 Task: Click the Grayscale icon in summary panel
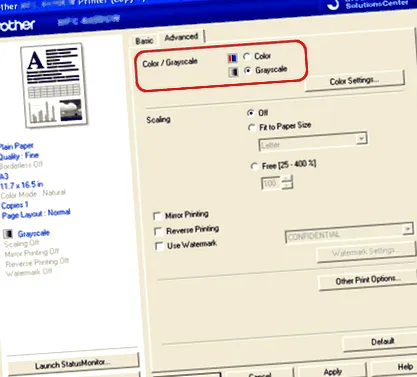point(8,234)
